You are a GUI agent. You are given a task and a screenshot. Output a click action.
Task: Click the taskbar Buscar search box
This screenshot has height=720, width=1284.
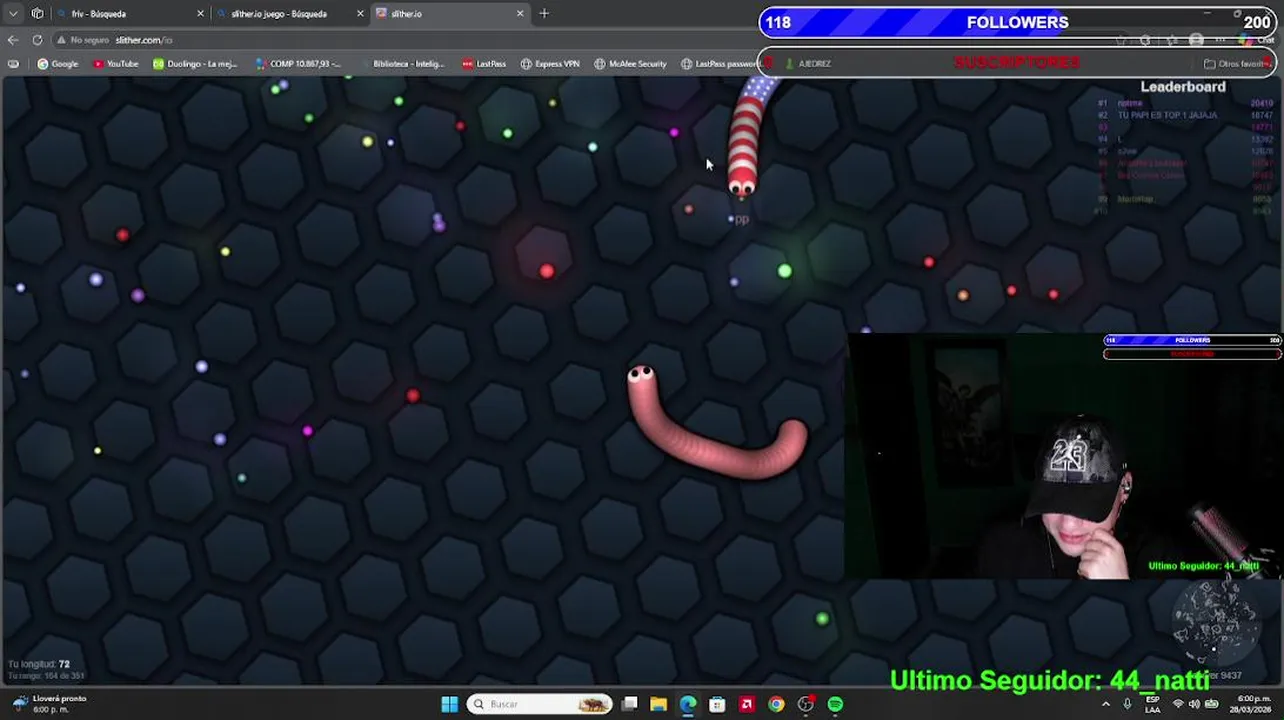pos(540,704)
